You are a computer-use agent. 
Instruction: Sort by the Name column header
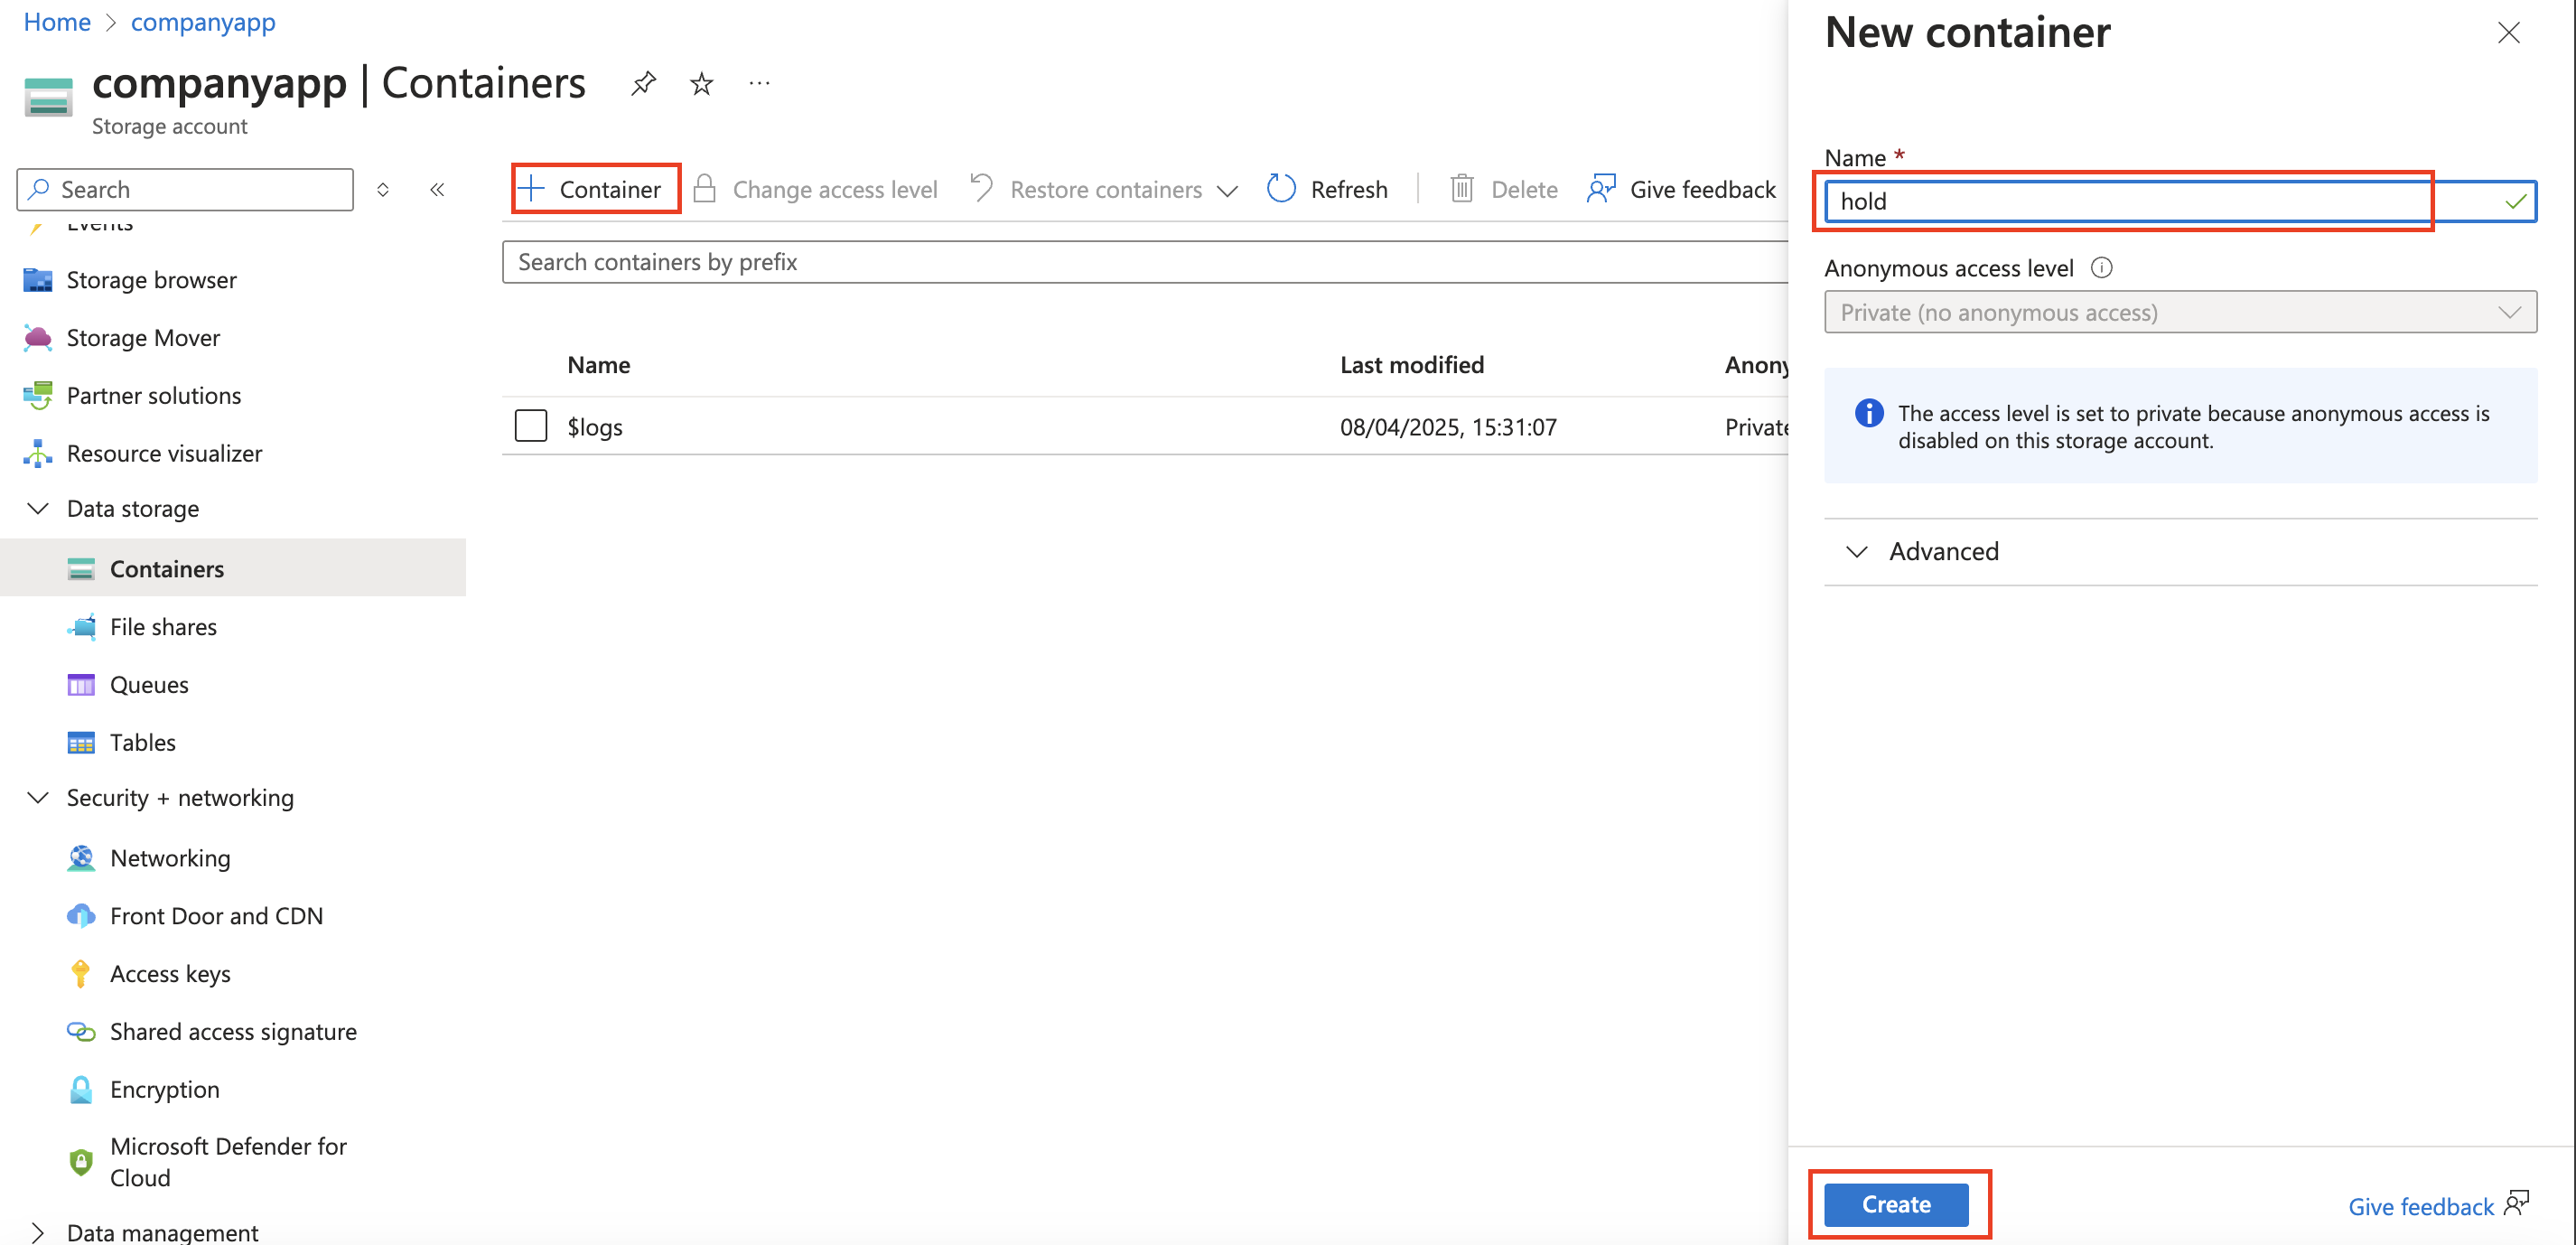tap(599, 365)
